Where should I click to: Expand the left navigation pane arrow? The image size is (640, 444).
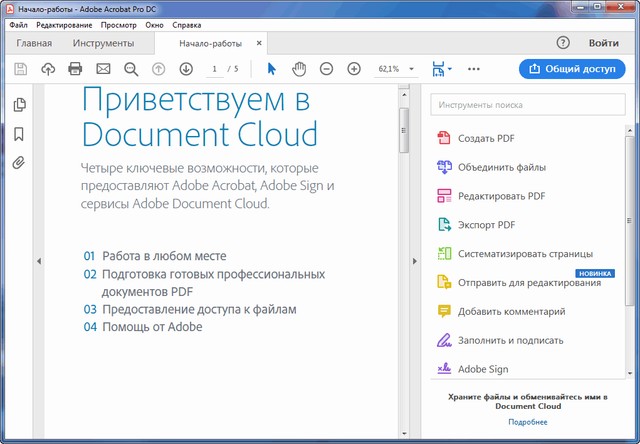(38, 261)
